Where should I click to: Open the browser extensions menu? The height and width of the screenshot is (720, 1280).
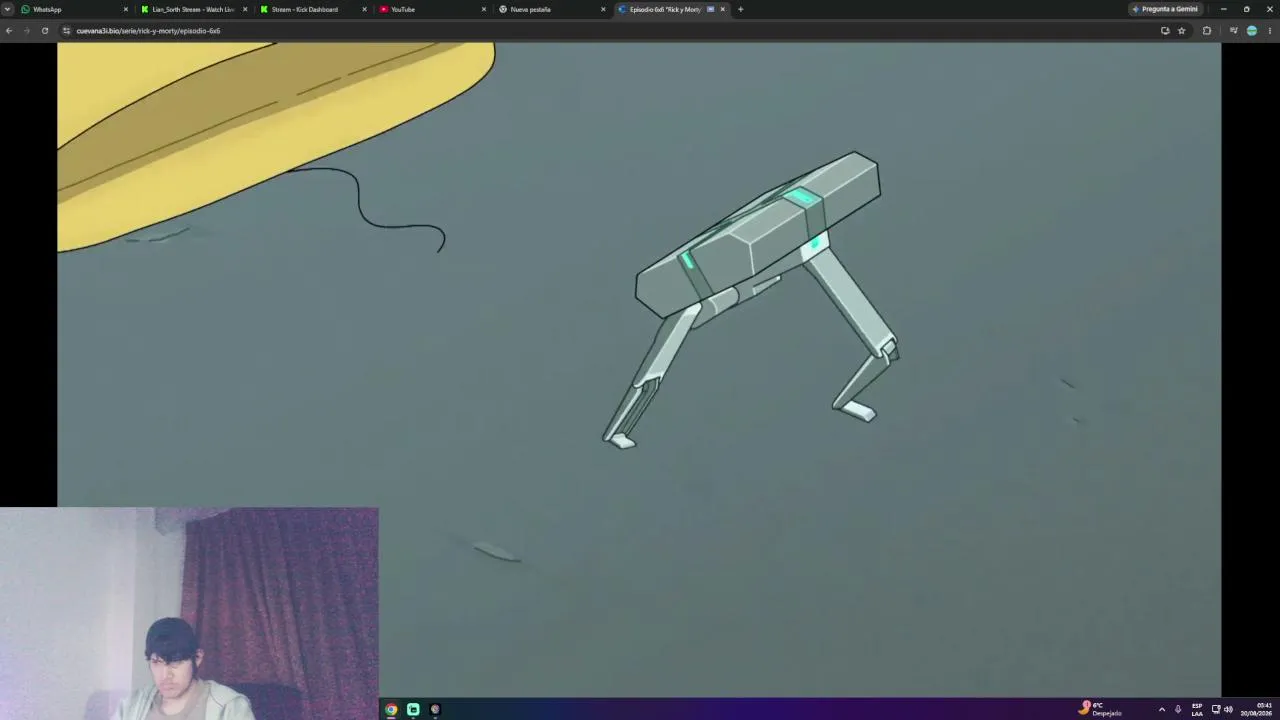point(1206,31)
